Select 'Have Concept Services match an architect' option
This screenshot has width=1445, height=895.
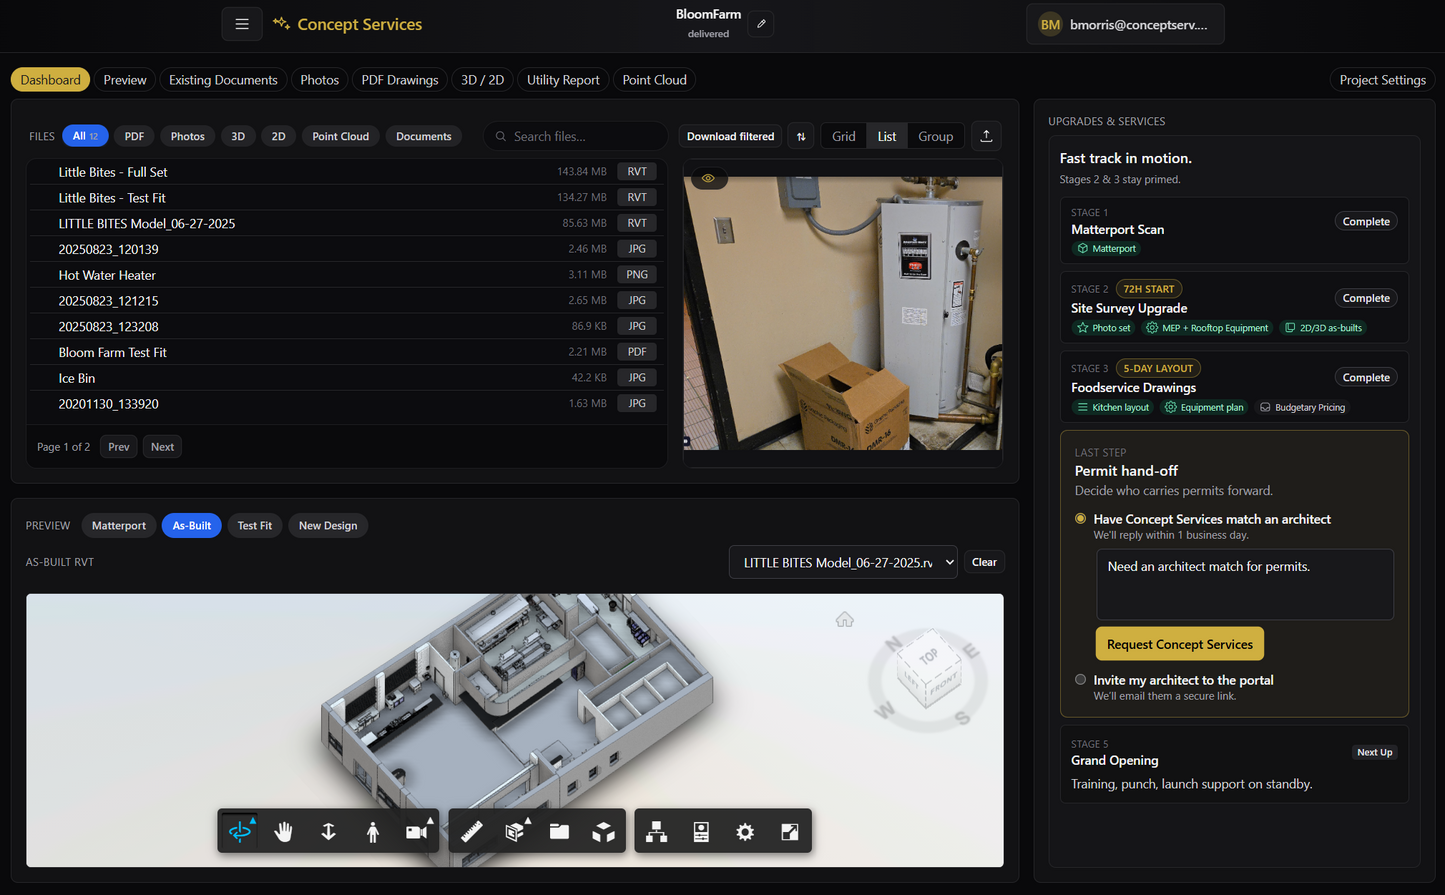coord(1080,519)
